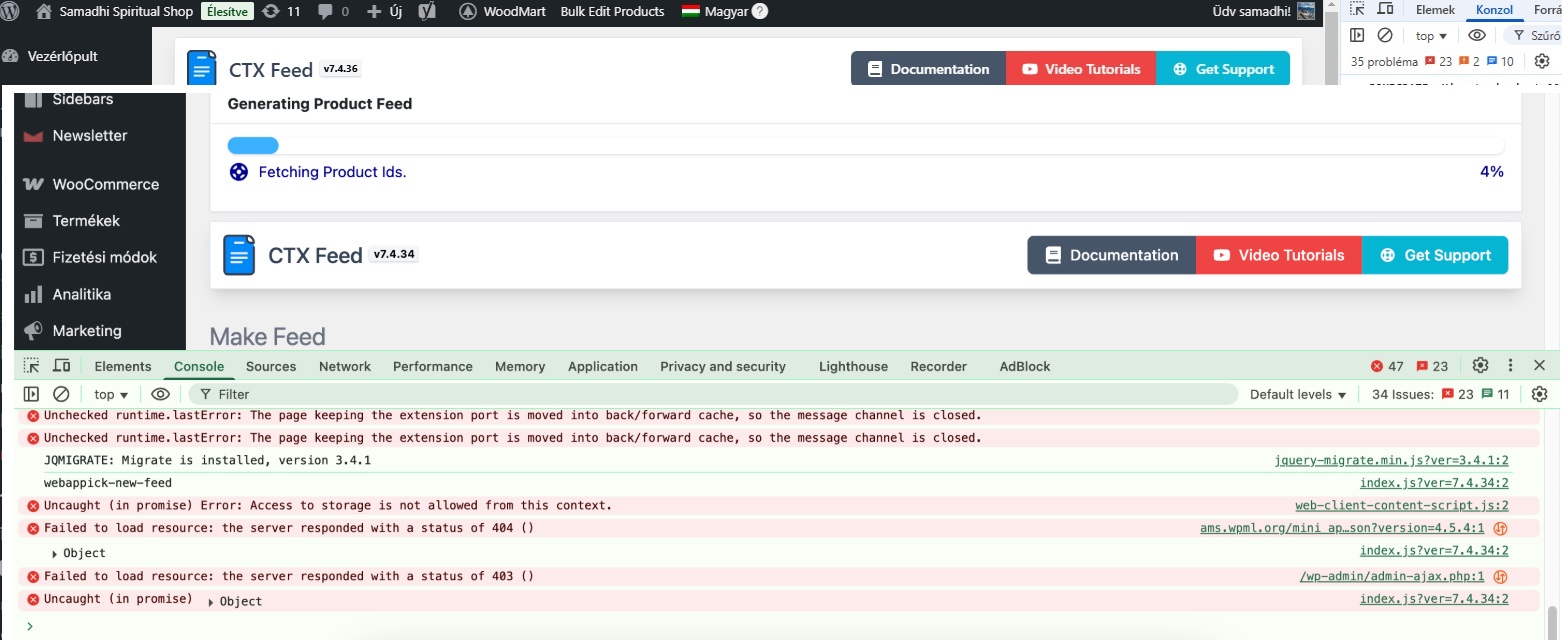Viewport: 1562px width, 640px height.
Task: Clear the console in the bottom DevTools
Action: click(61, 394)
